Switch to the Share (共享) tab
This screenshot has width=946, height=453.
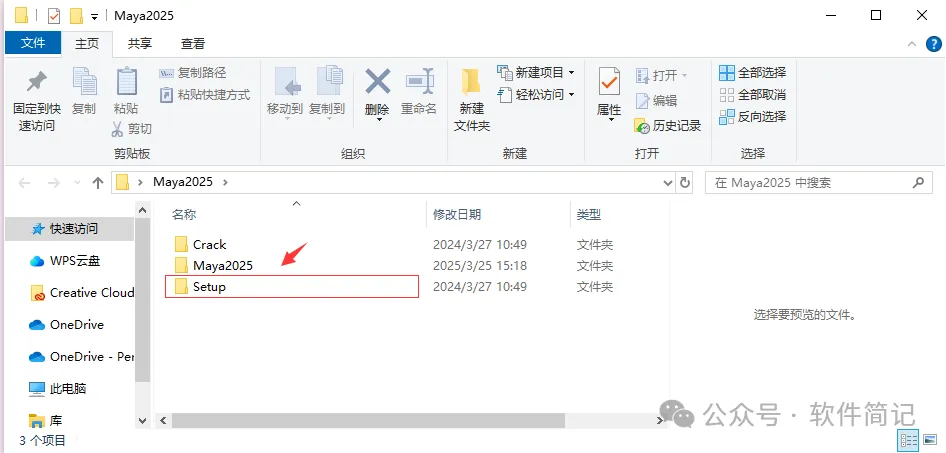tap(140, 43)
